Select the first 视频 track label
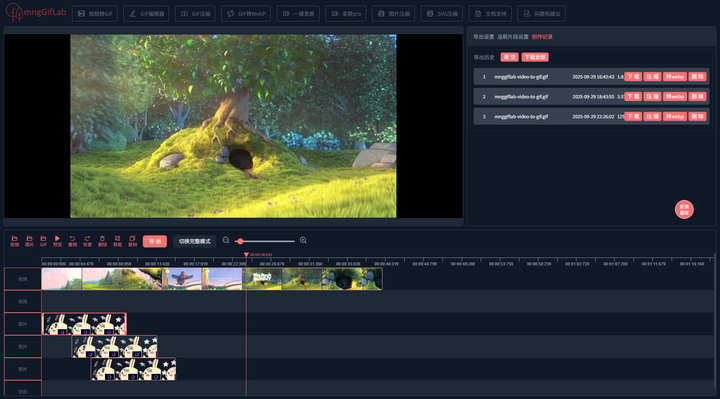 [x=22, y=279]
